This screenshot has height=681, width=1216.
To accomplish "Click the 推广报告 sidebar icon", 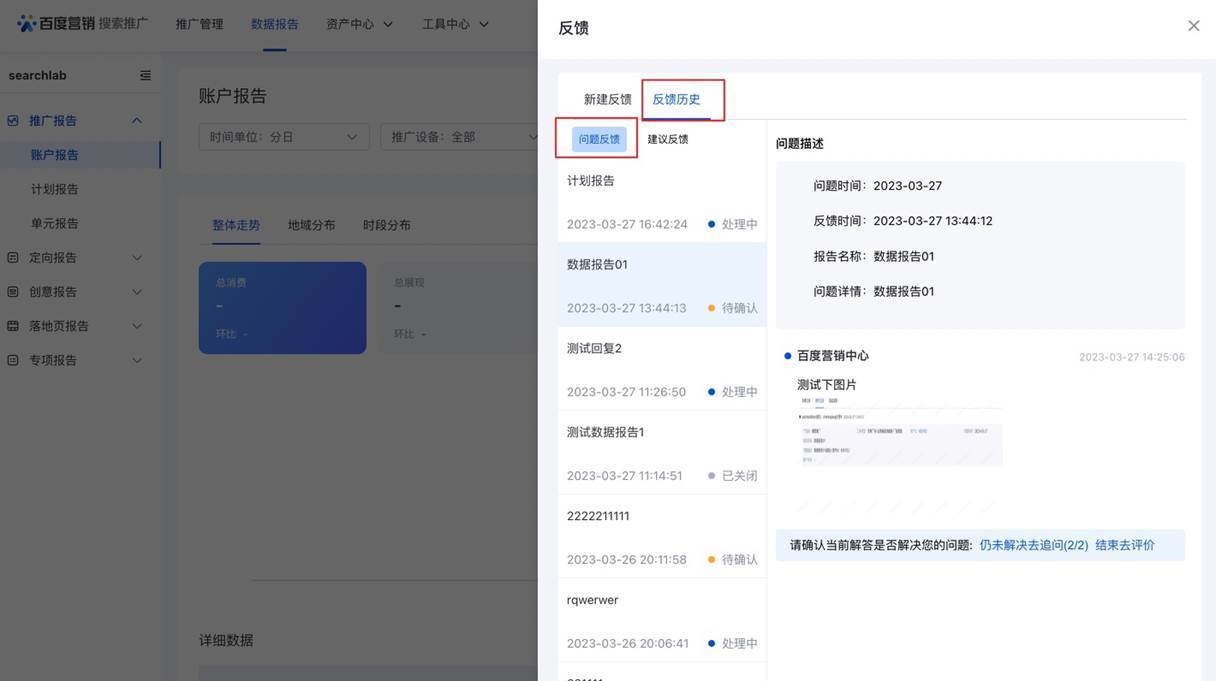I will pos(13,120).
